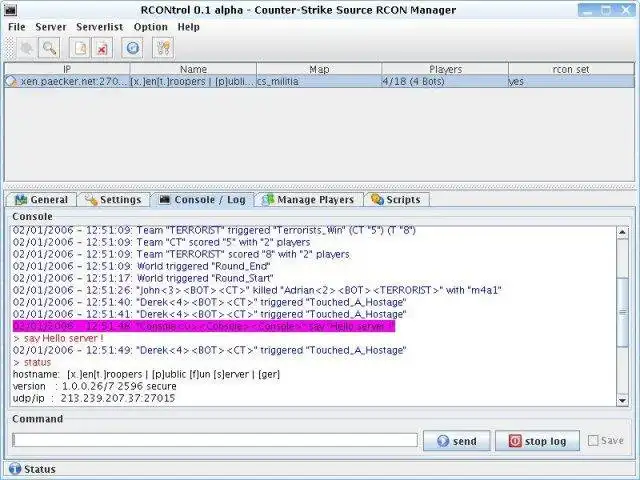Click the World triggered "Round_End" line
The width and height of the screenshot is (640, 480).
tap(142, 266)
